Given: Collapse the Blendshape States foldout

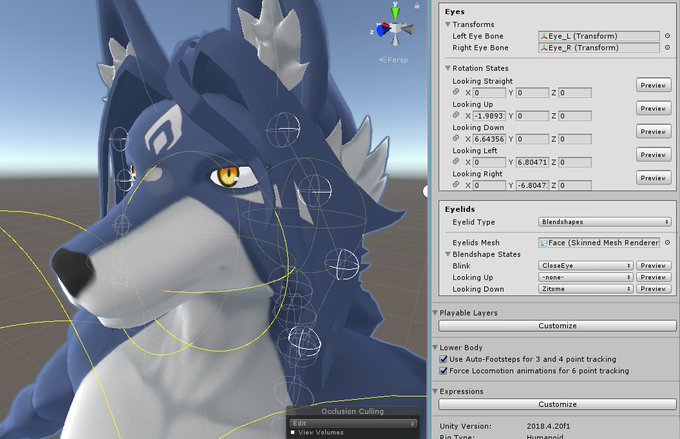Looking at the screenshot, I should tap(448, 254).
